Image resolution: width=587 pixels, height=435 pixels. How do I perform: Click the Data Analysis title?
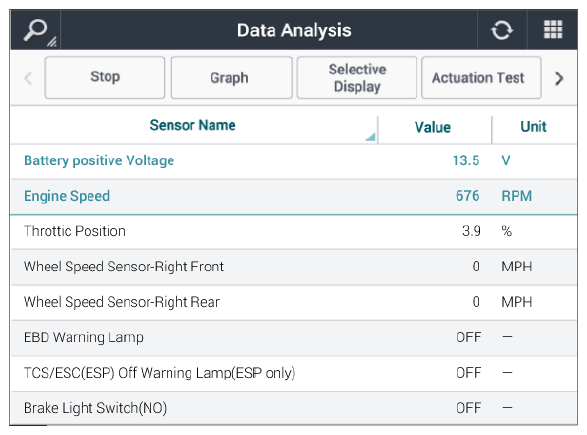coord(294,30)
